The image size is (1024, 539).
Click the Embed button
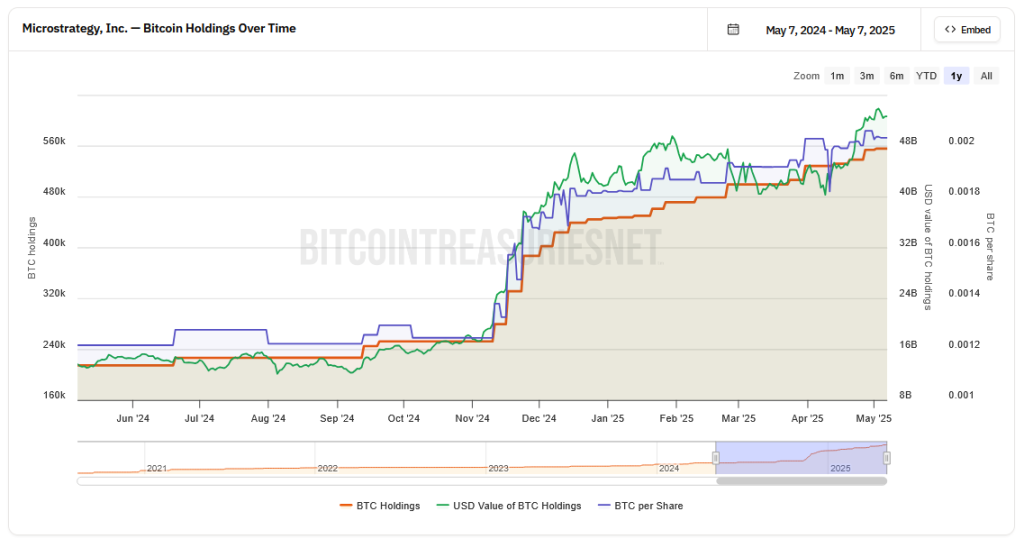coord(967,29)
